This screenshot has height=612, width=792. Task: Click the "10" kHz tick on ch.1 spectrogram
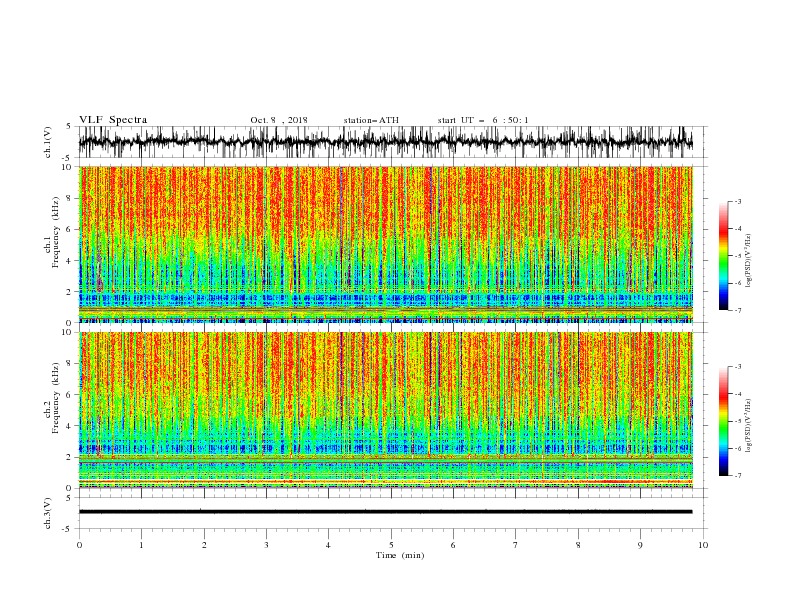[67, 167]
